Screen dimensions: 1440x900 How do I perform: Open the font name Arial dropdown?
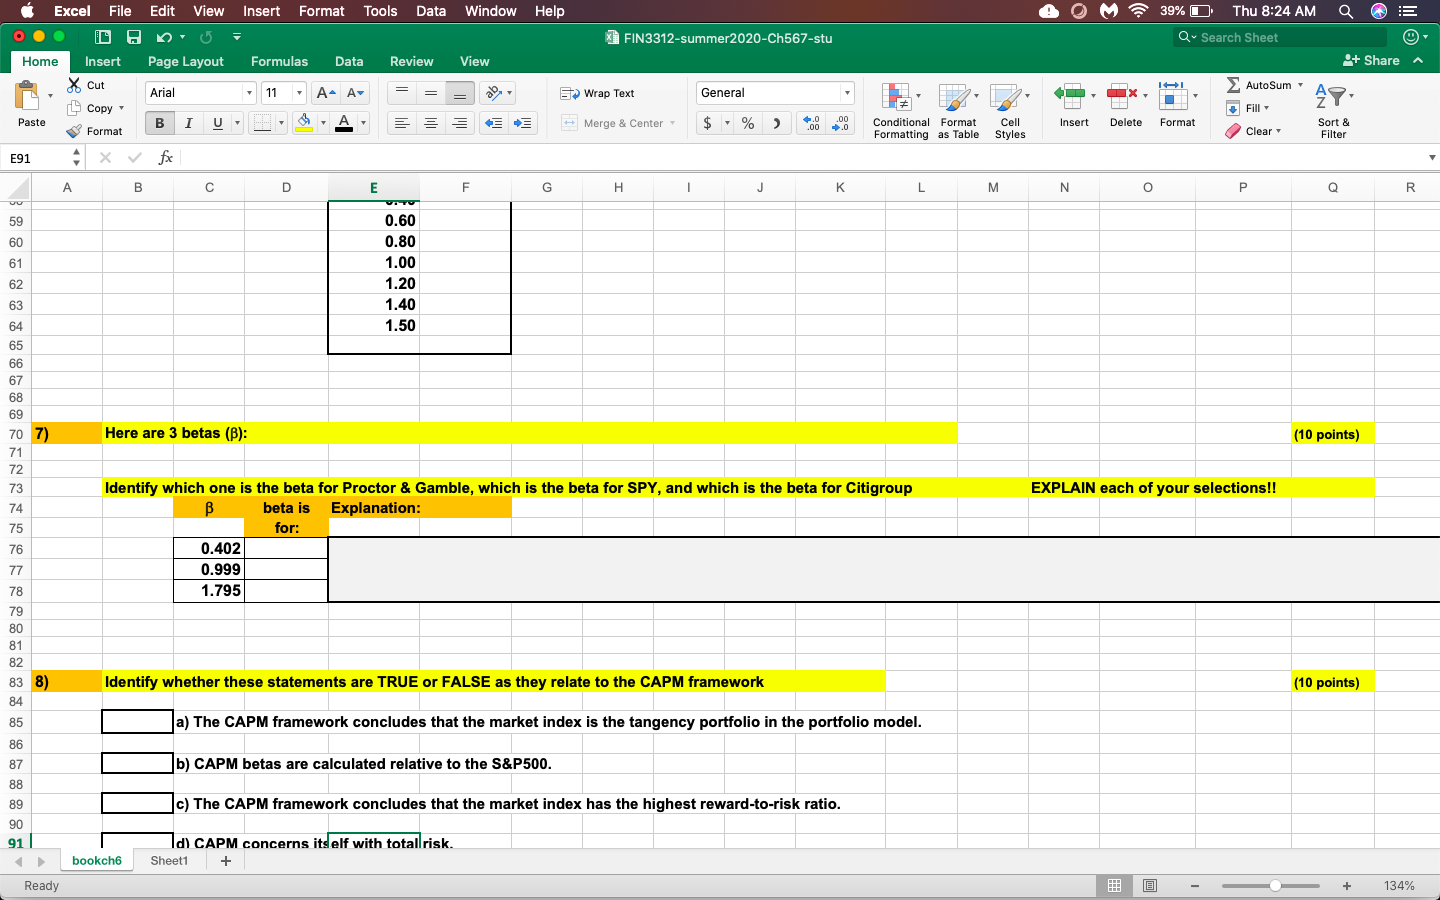coord(250,93)
